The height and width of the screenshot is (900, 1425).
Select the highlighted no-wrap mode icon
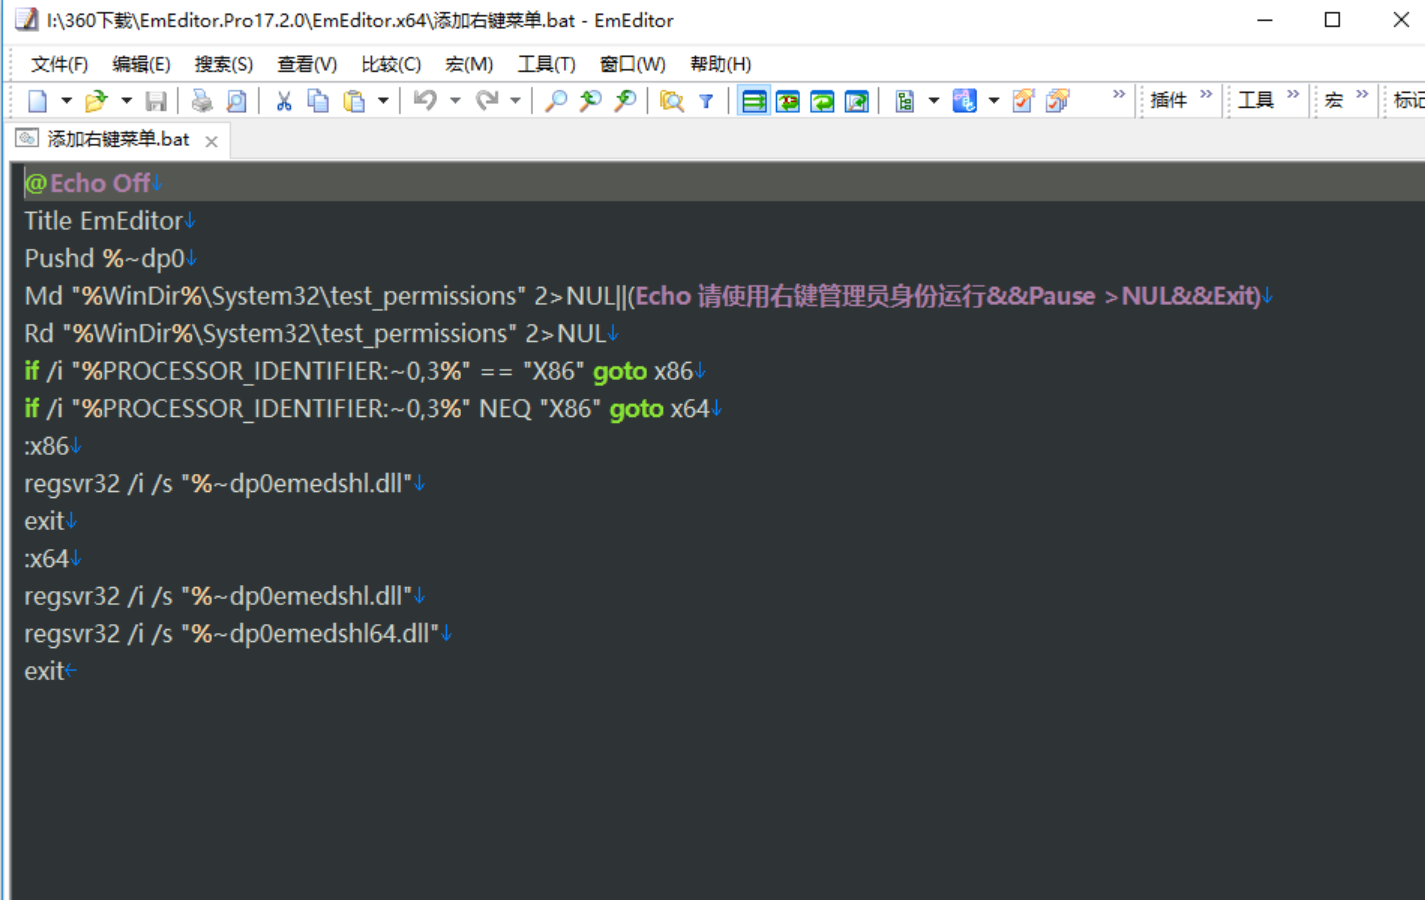[x=754, y=100]
